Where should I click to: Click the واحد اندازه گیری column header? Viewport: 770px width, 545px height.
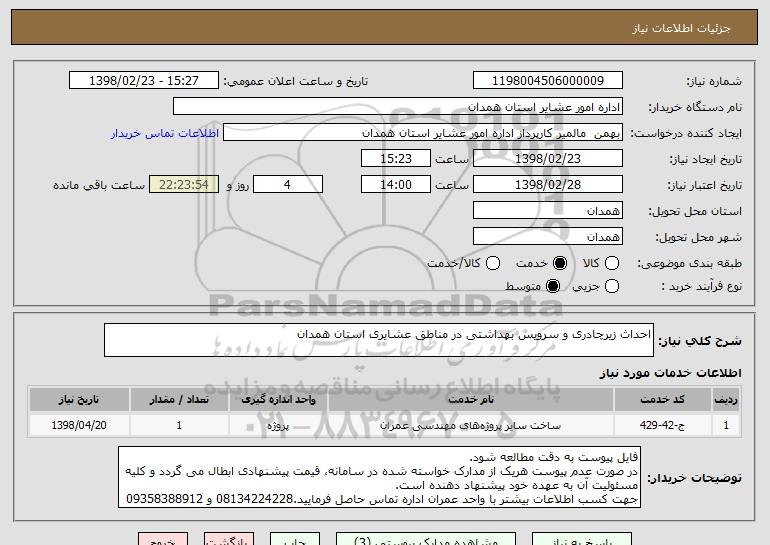pyautogui.click(x=278, y=400)
